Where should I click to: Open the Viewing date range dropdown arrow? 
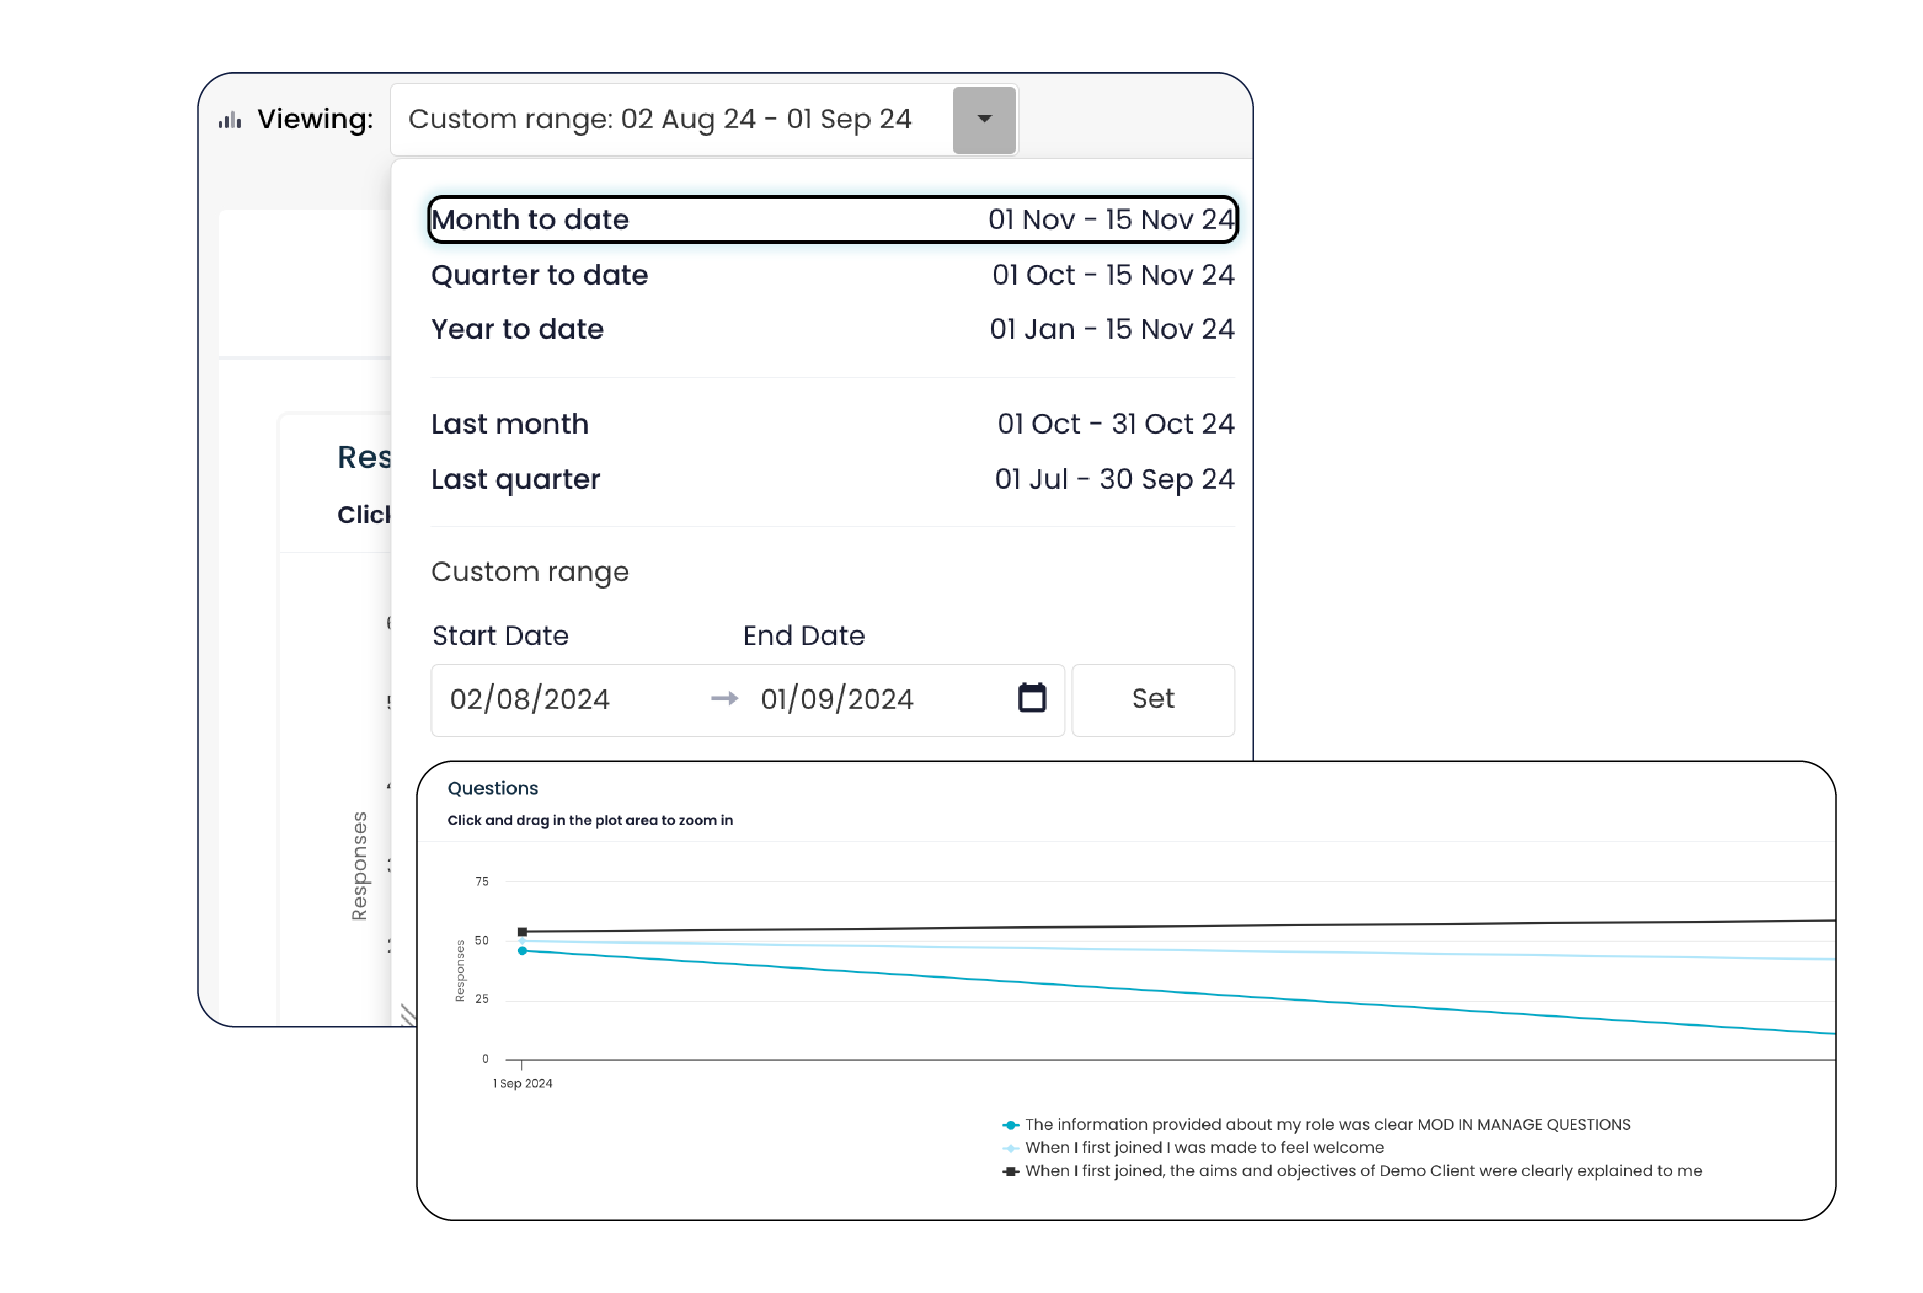click(984, 119)
